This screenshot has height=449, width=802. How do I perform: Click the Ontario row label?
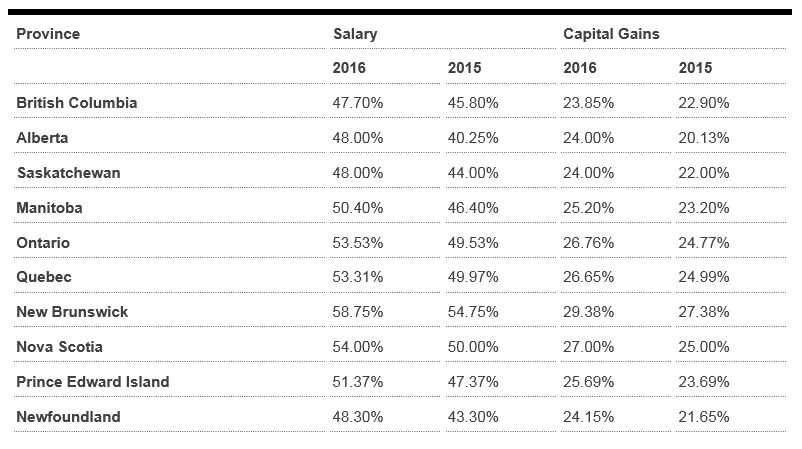pyautogui.click(x=43, y=243)
